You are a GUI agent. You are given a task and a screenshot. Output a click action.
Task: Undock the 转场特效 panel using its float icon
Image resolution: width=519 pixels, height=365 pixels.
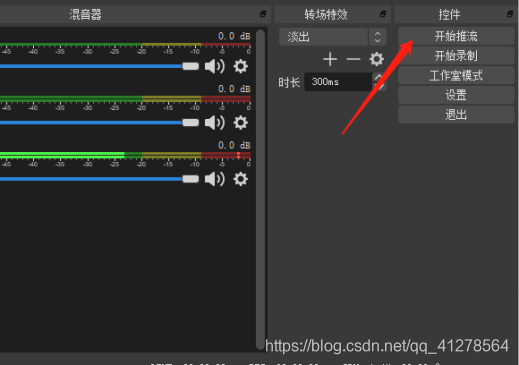point(383,14)
